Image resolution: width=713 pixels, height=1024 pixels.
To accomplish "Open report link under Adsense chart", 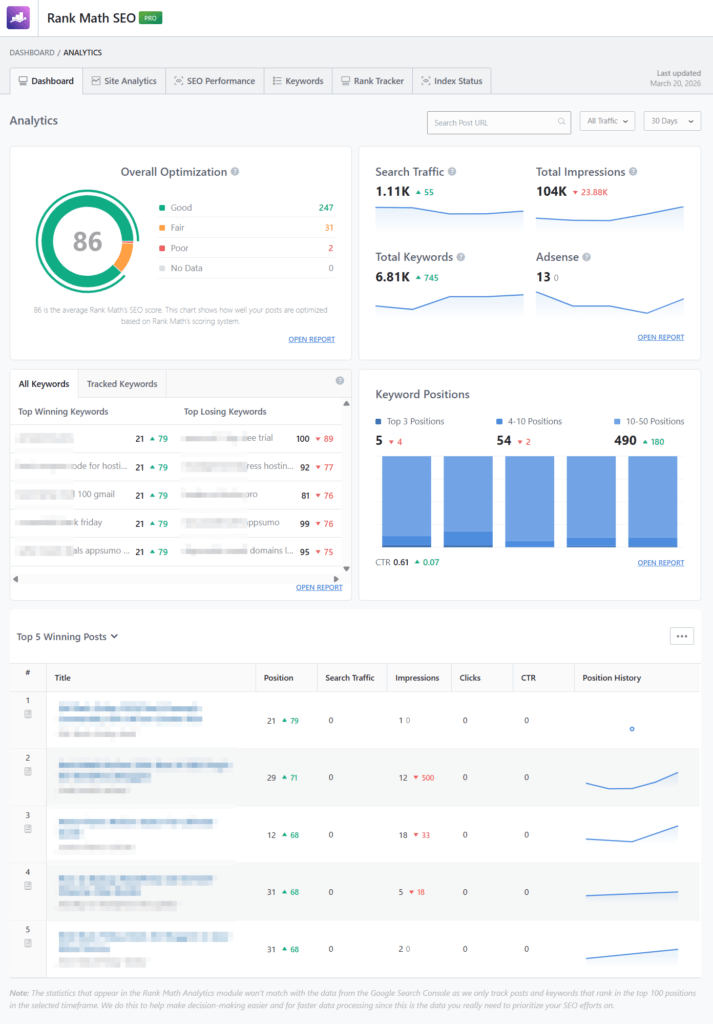I will pos(661,338).
